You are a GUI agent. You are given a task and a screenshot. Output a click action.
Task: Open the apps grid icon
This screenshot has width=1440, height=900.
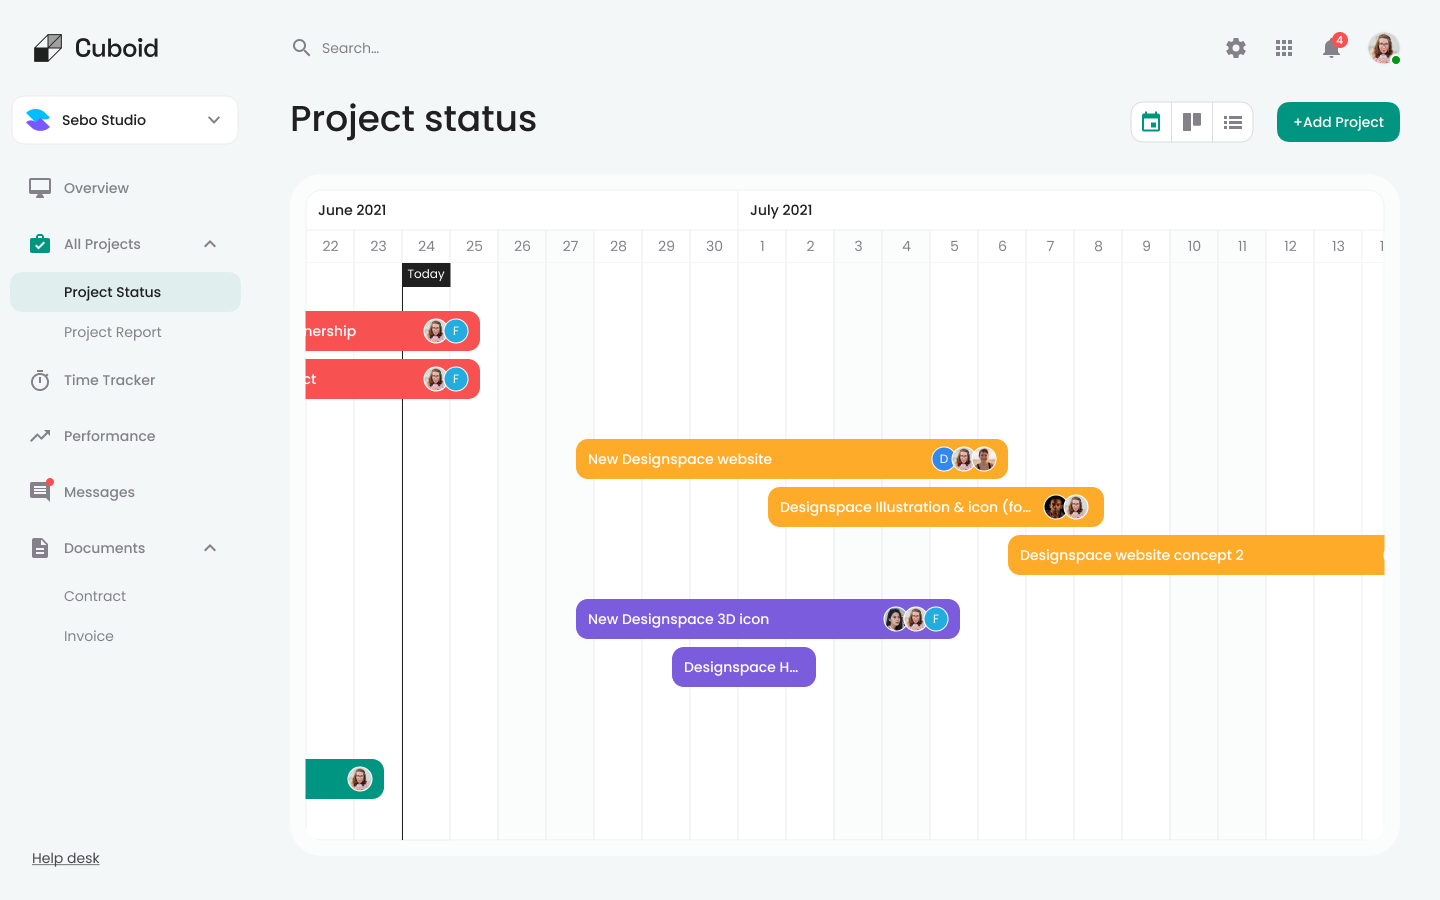(1284, 48)
